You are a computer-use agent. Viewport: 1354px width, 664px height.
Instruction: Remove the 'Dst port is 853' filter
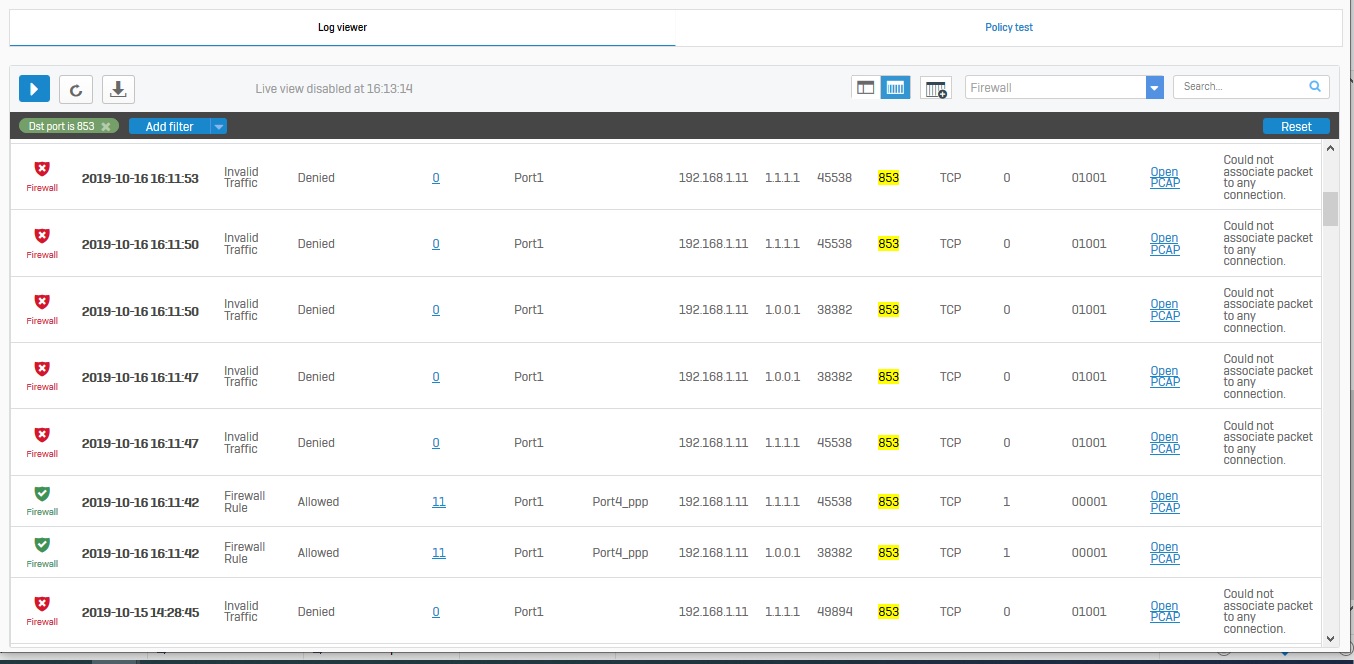click(x=106, y=127)
